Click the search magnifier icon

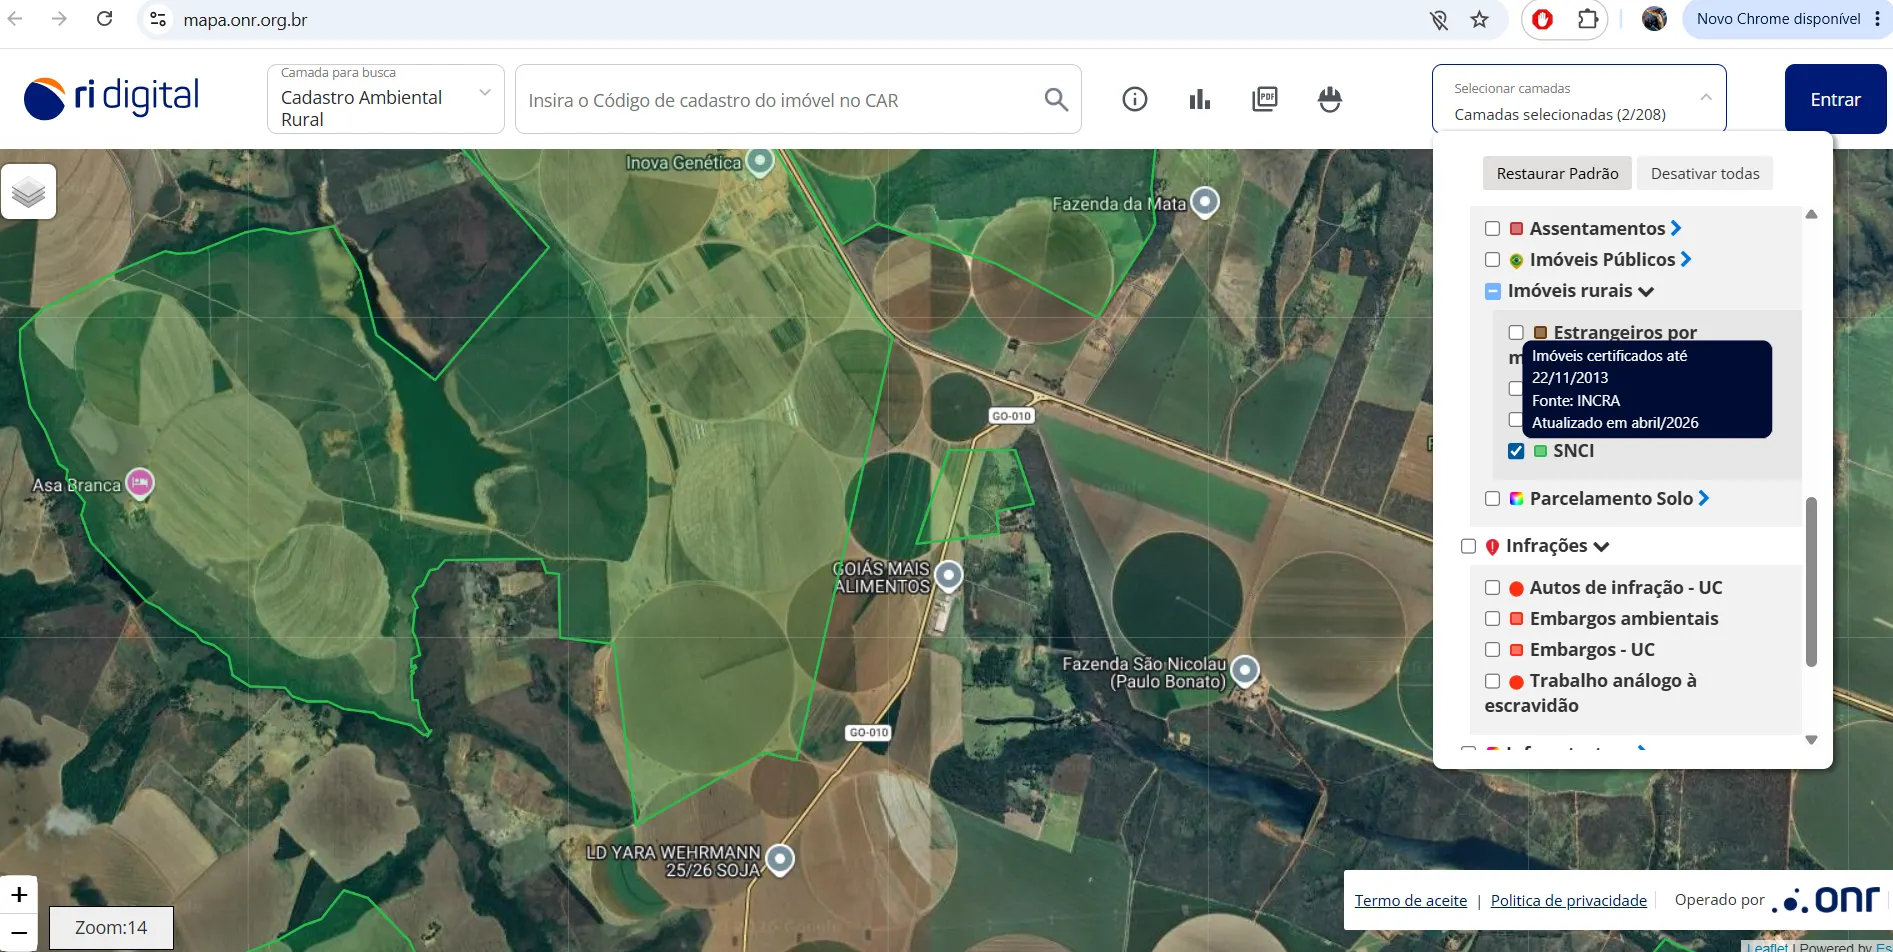click(1056, 99)
